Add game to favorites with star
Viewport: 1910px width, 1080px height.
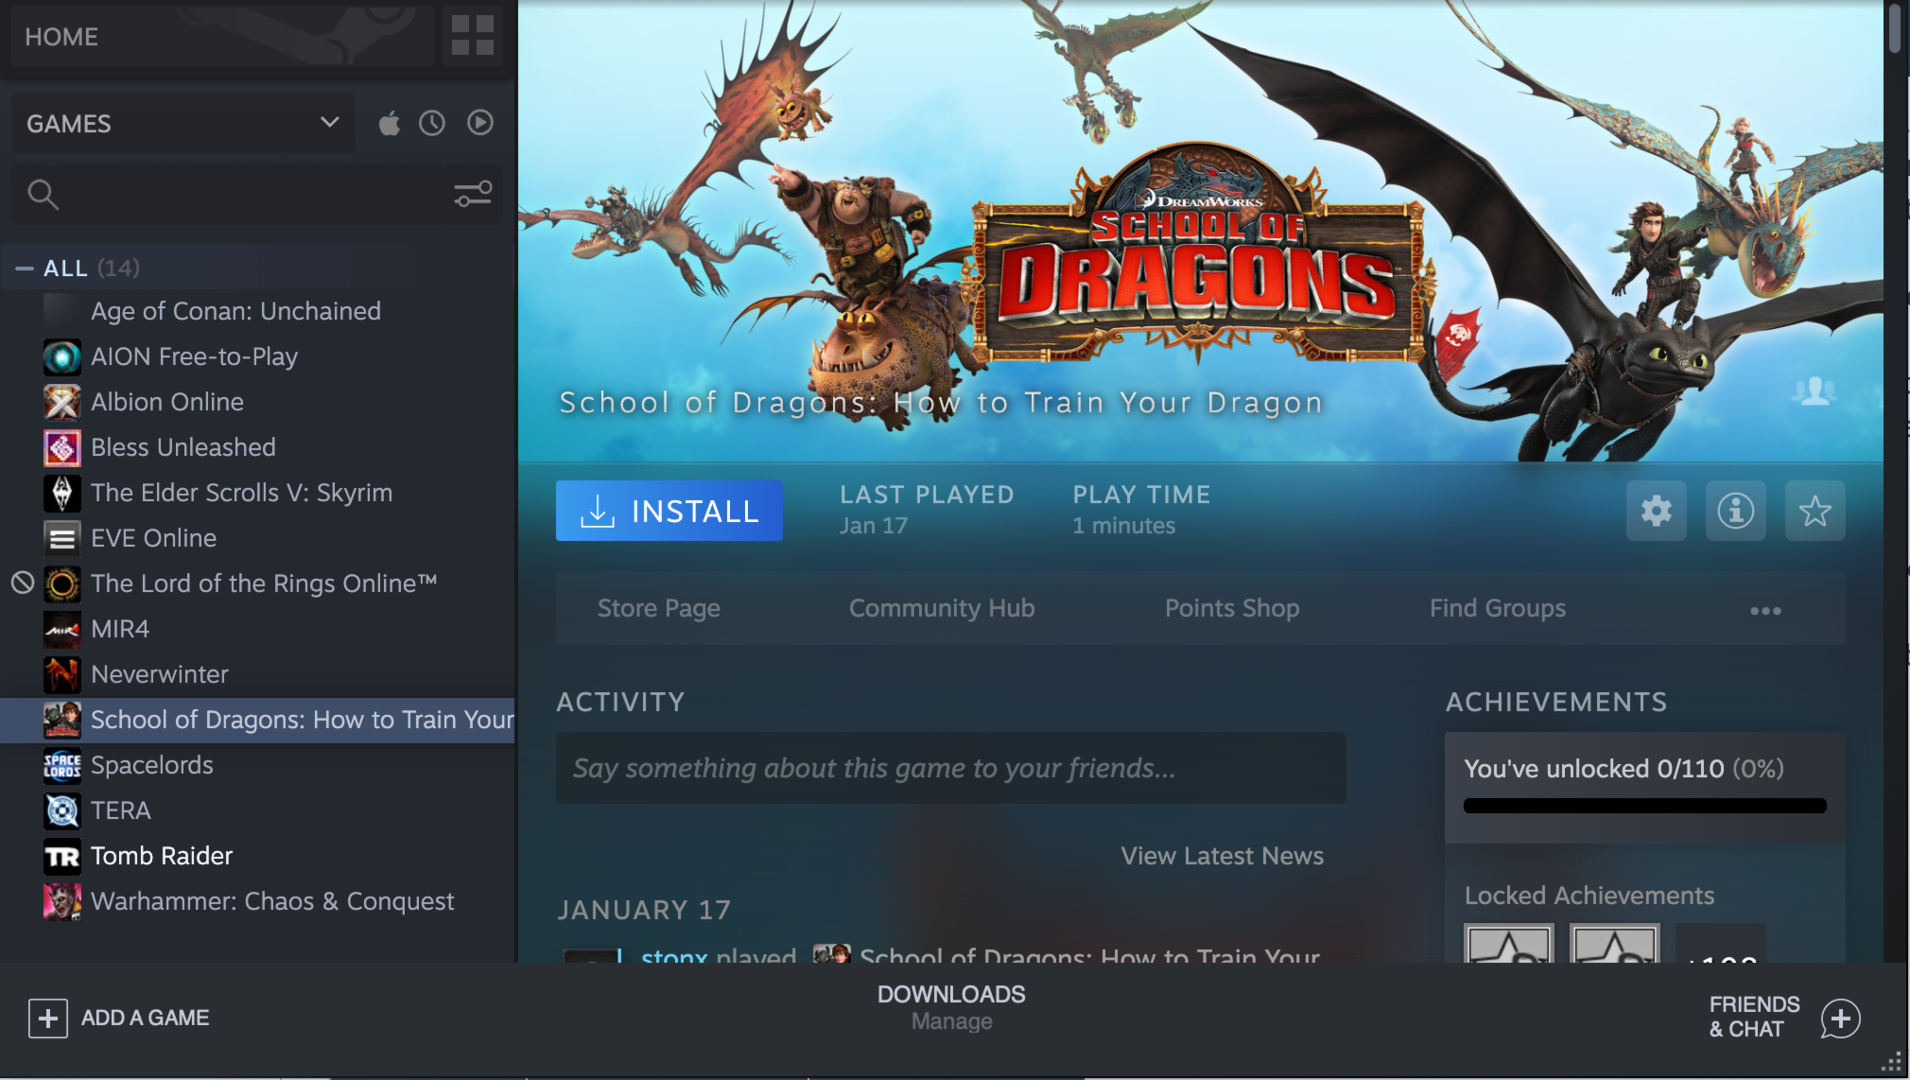tap(1815, 511)
